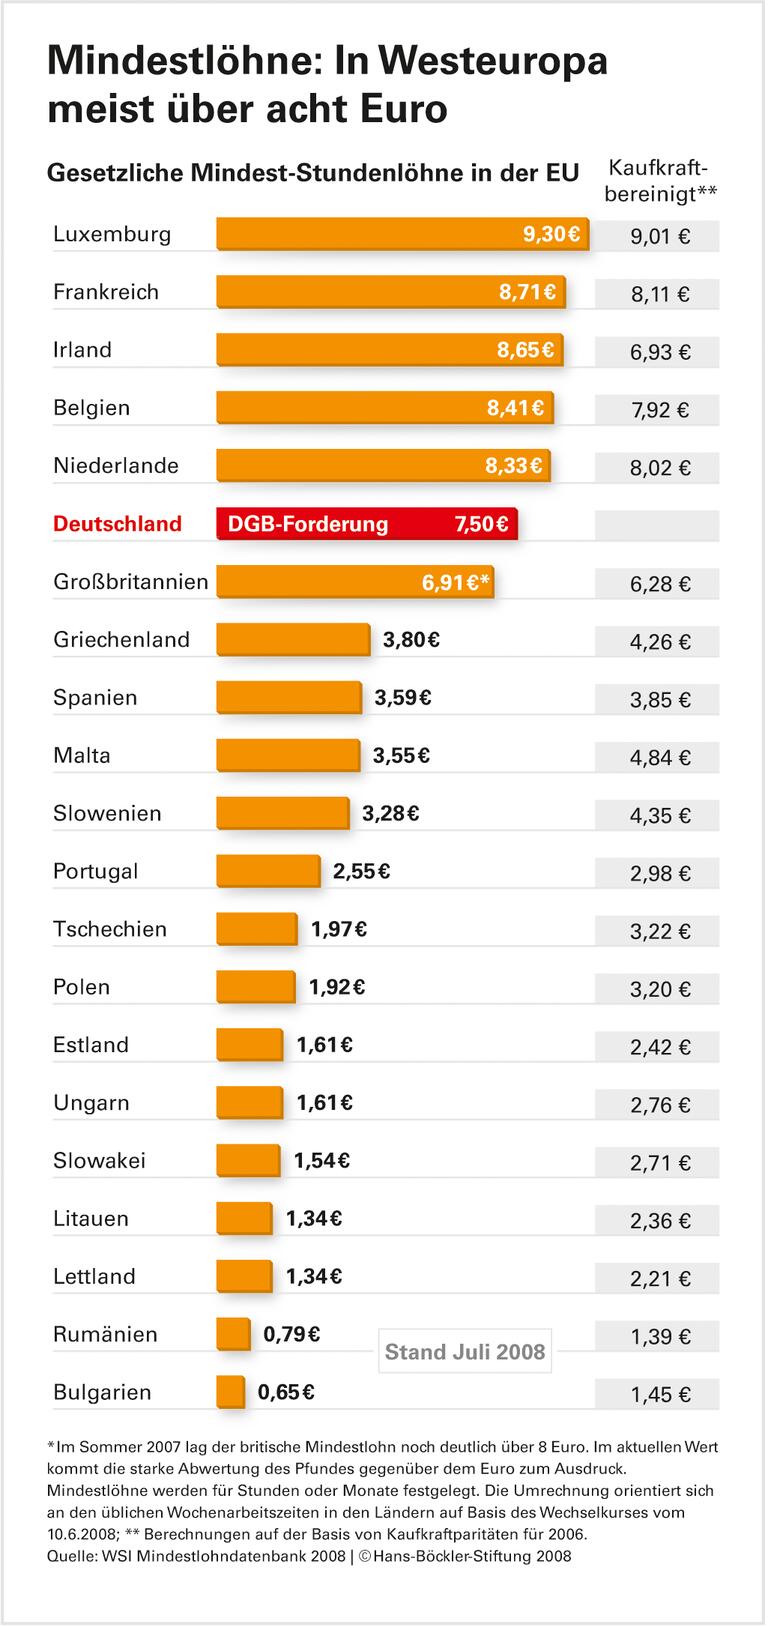Select the Deutschland label in red
The image size is (768, 1627).
[x=117, y=524]
